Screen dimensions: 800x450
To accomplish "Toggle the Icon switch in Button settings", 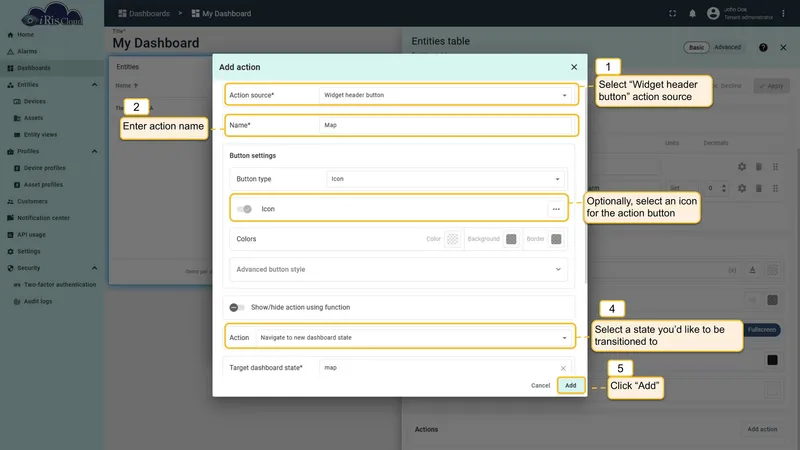I will click(244, 209).
